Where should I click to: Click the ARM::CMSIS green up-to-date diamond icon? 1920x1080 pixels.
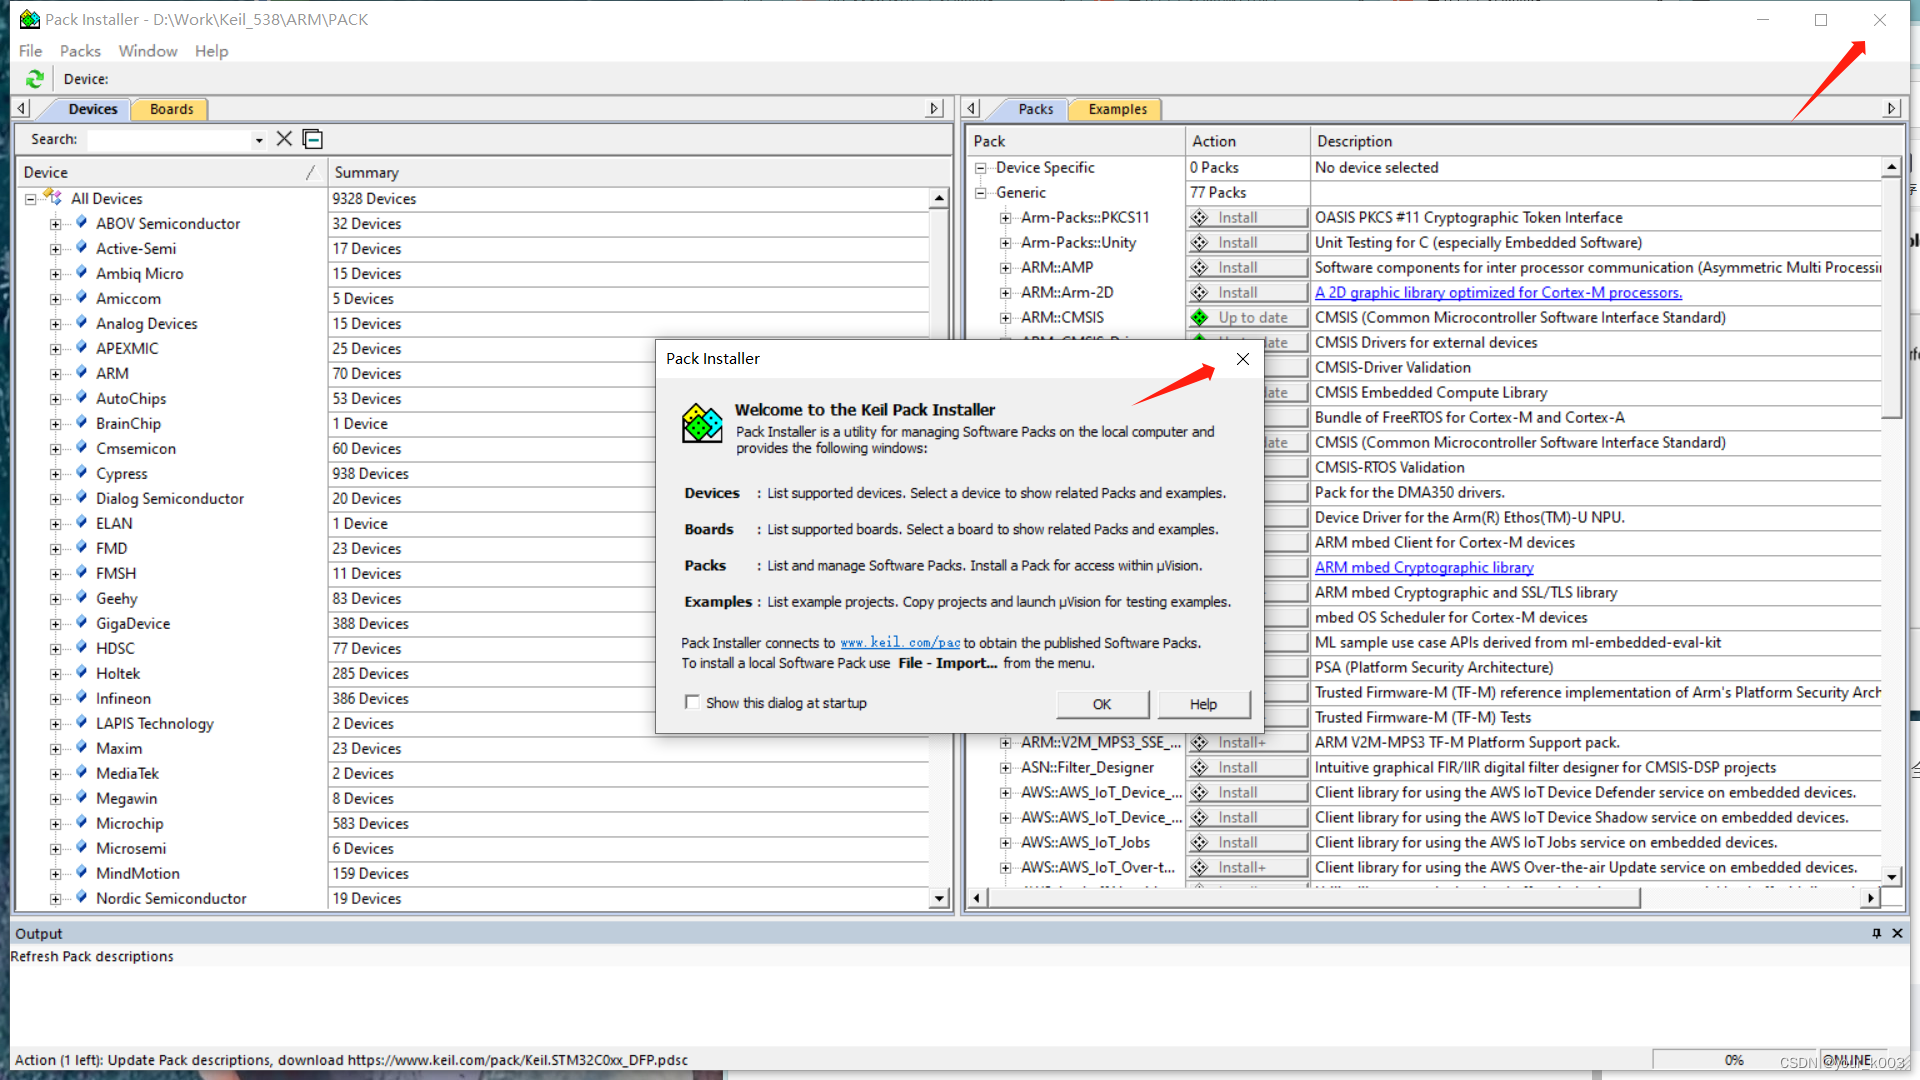(x=1199, y=318)
